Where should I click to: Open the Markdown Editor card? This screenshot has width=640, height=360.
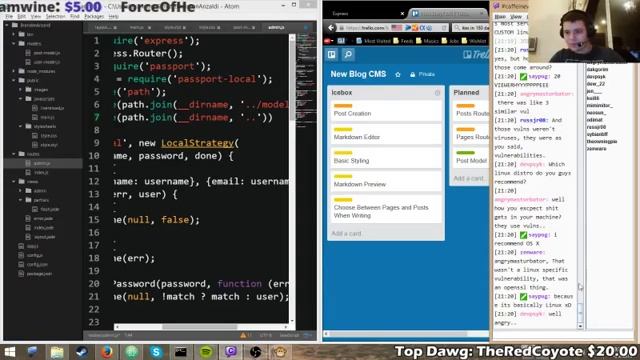386,134
